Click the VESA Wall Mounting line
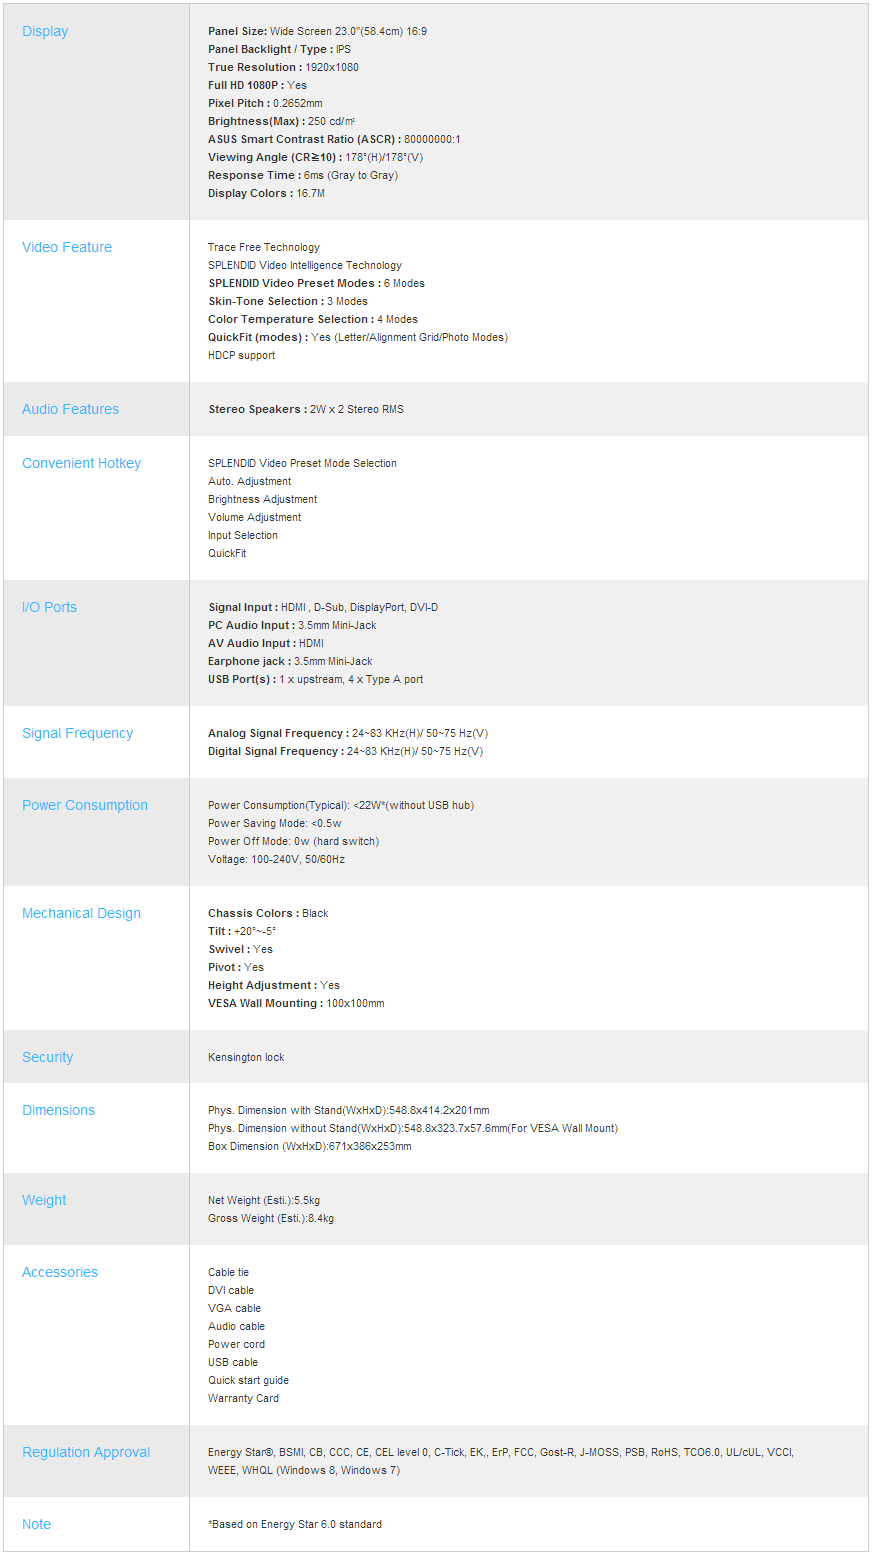The height and width of the screenshot is (1553, 873). coord(296,1003)
